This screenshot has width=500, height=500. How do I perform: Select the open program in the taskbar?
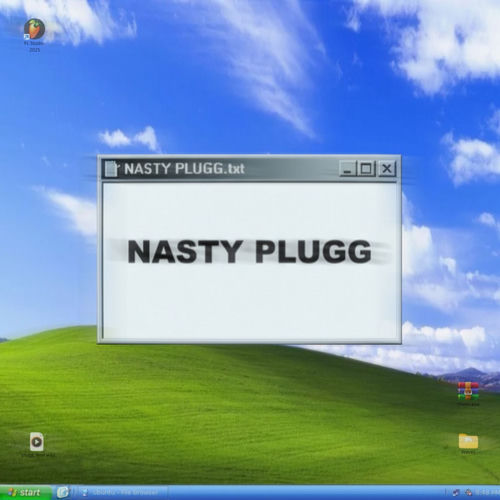122,492
